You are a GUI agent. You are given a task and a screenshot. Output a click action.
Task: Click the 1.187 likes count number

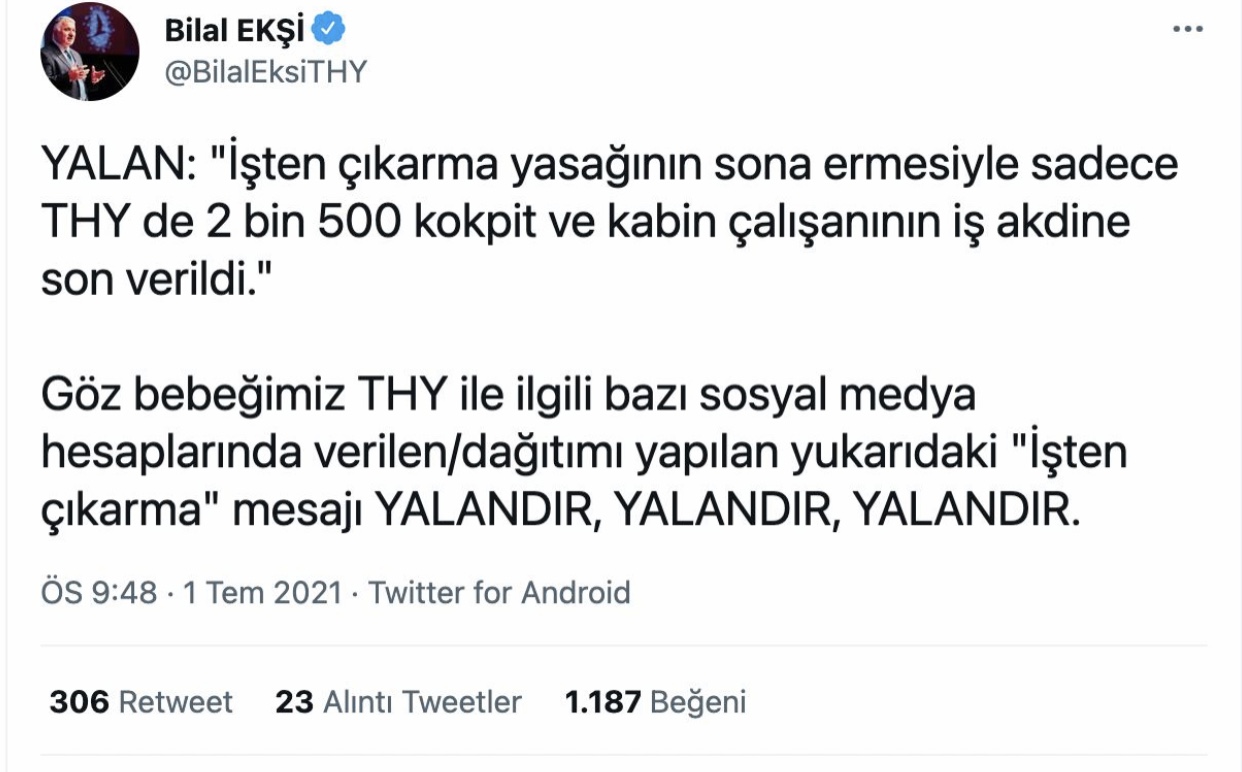(x=602, y=702)
